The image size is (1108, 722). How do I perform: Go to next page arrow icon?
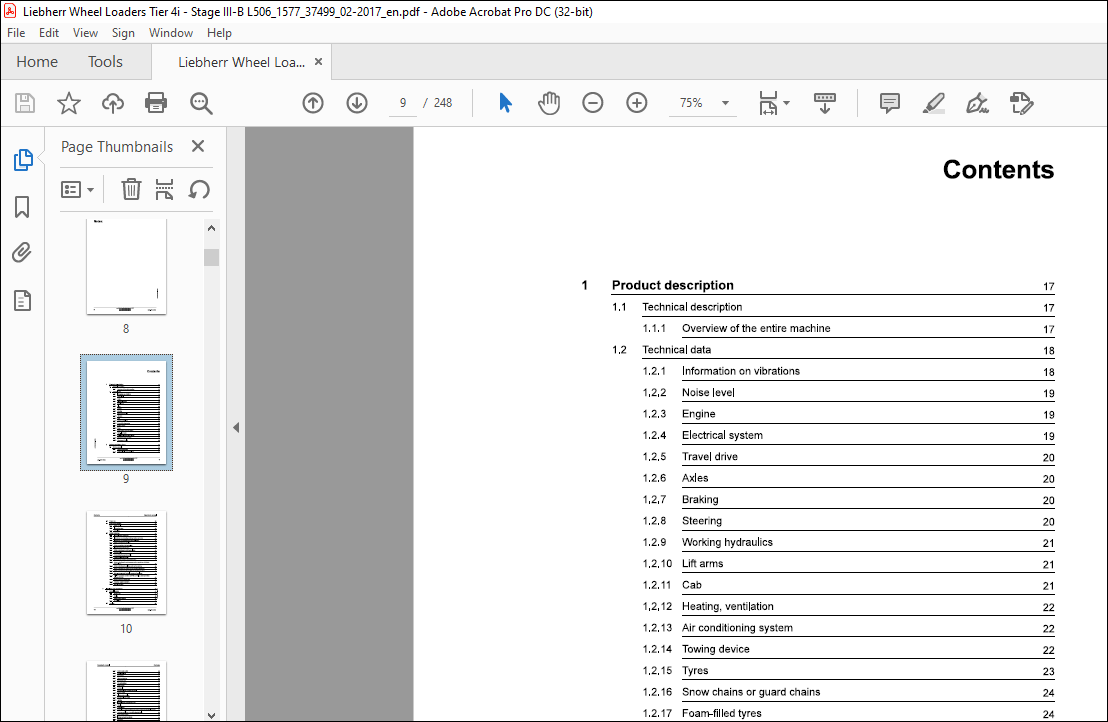pos(357,103)
